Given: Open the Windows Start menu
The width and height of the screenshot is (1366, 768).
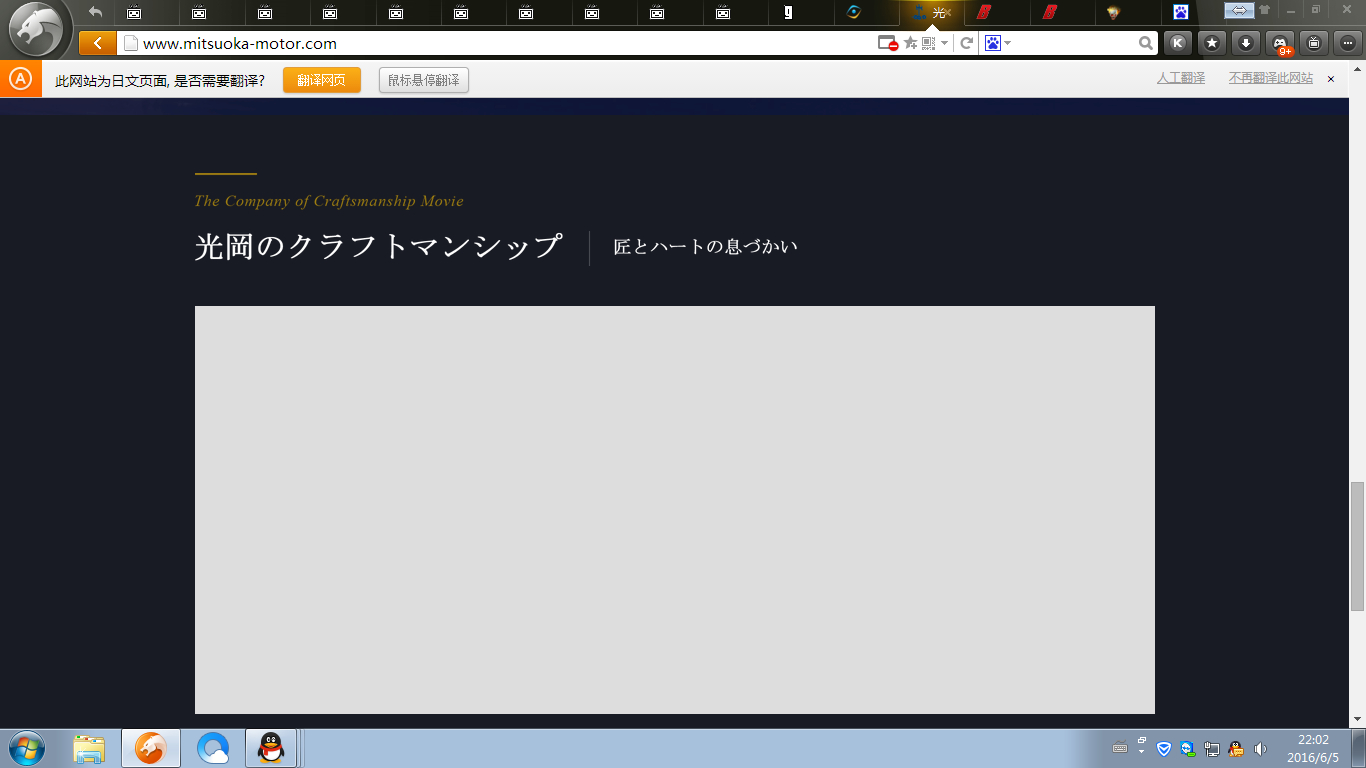Looking at the screenshot, I should click(x=26, y=748).
